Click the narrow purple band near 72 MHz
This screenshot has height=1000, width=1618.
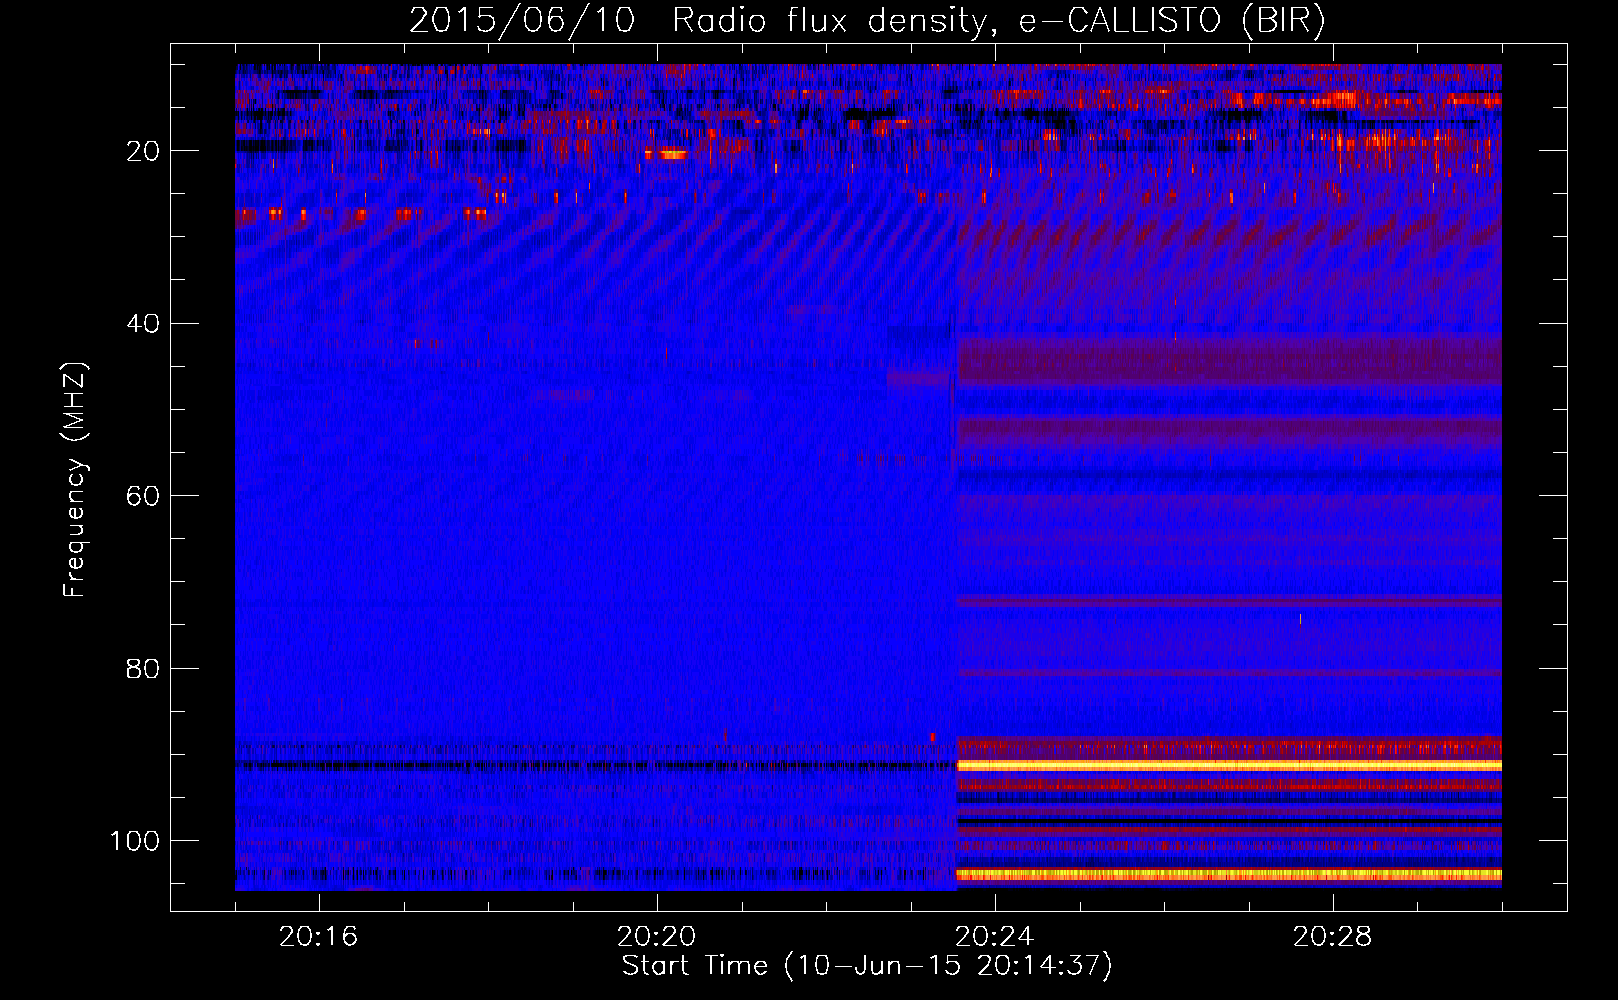(1228, 601)
